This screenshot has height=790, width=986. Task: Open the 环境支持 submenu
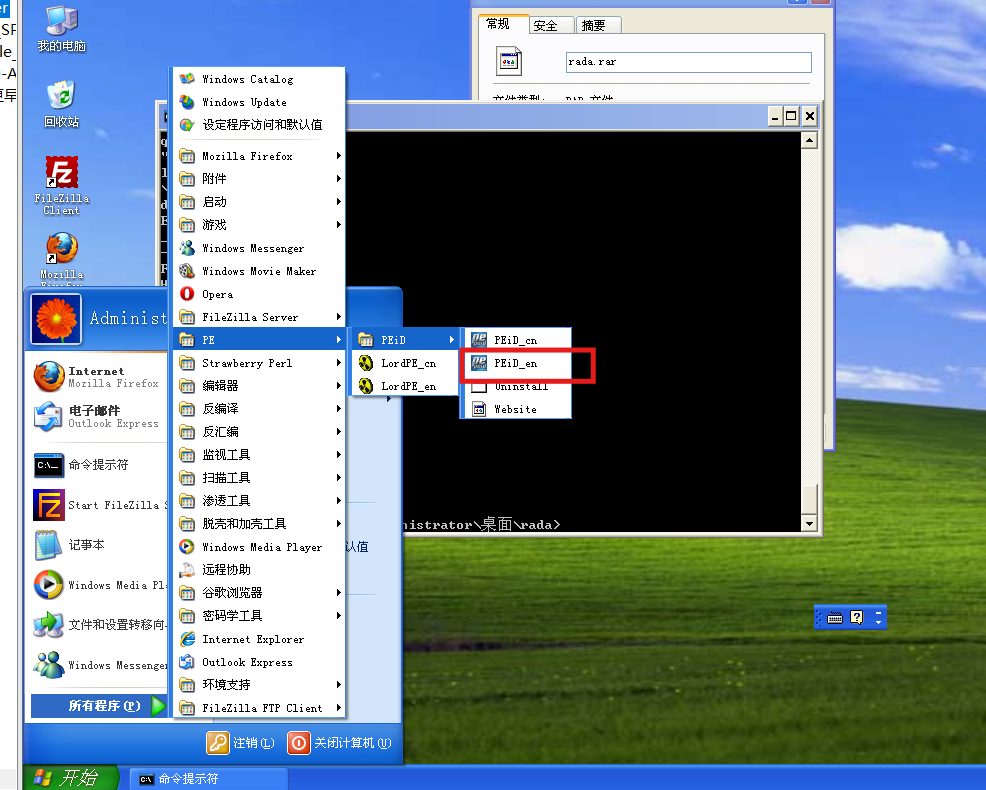tap(259, 685)
